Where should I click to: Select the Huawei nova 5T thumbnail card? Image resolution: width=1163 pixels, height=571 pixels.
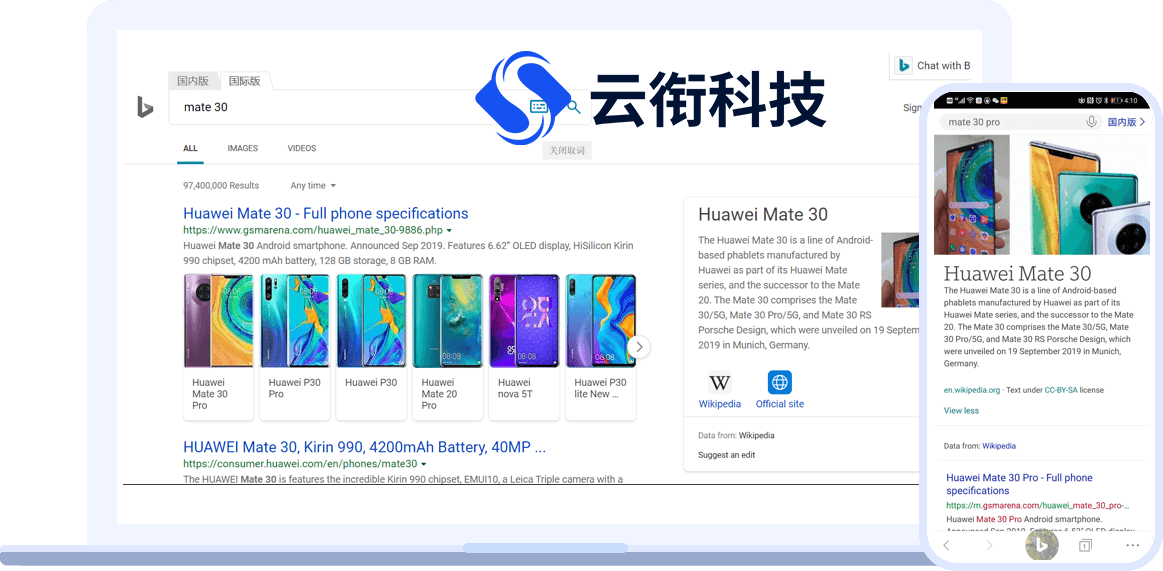click(524, 346)
